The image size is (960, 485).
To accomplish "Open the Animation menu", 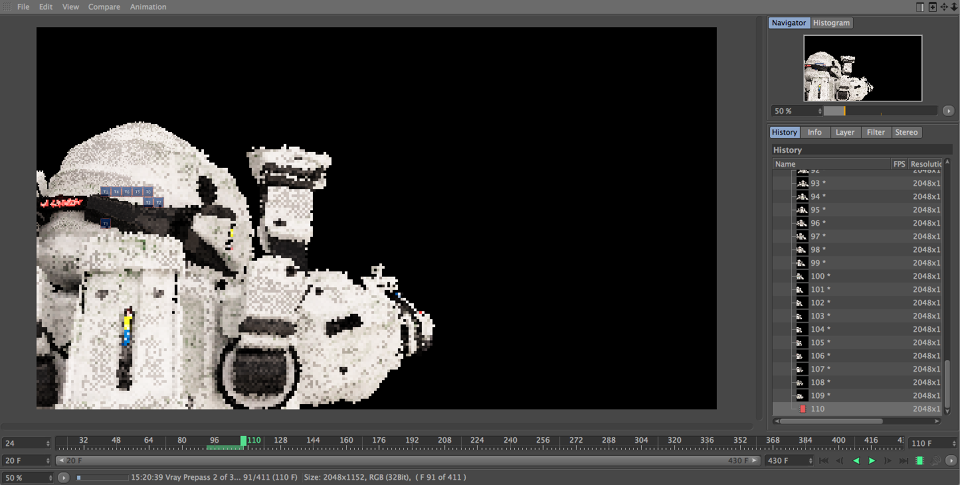I will tap(148, 7).
